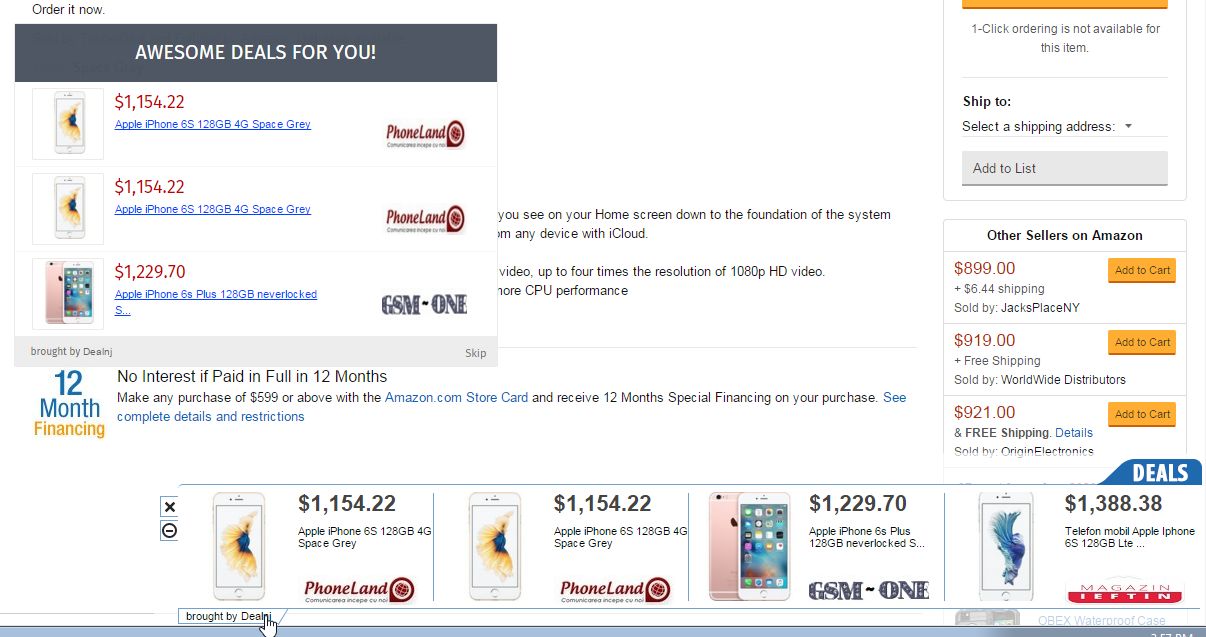
Task: Click the GSM-ONE seller logo in the popup
Action: coord(425,305)
